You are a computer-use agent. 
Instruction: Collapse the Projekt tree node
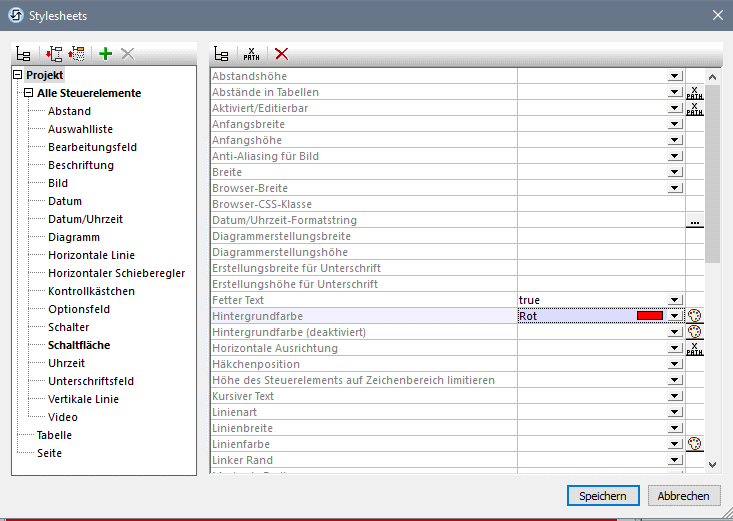pos(18,76)
